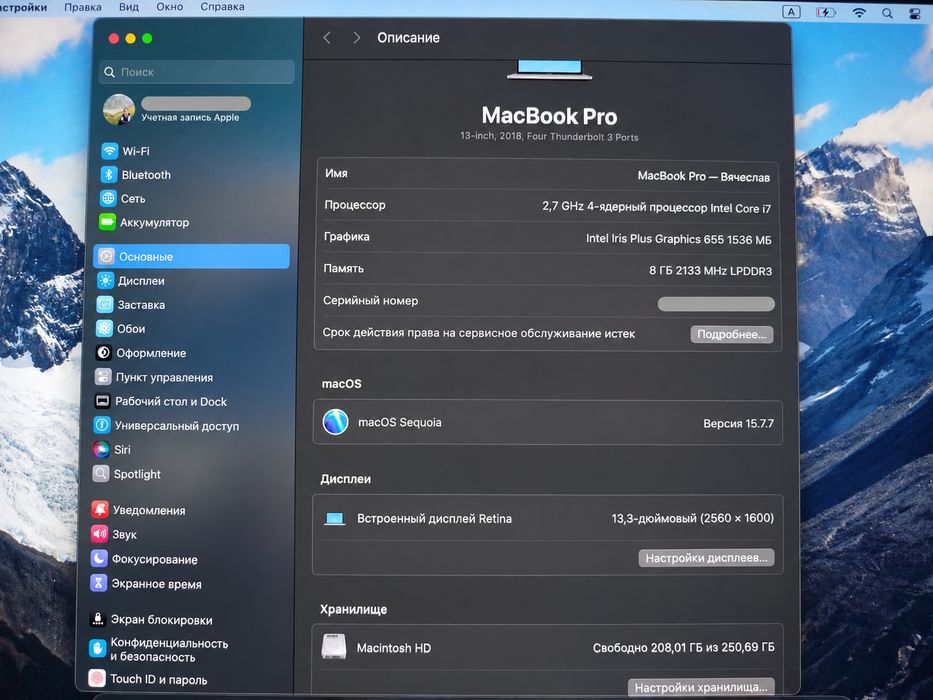This screenshot has width=933, height=700.
Task: Open Конфиденциальность и безопасность hand icon
Action: (x=97, y=649)
